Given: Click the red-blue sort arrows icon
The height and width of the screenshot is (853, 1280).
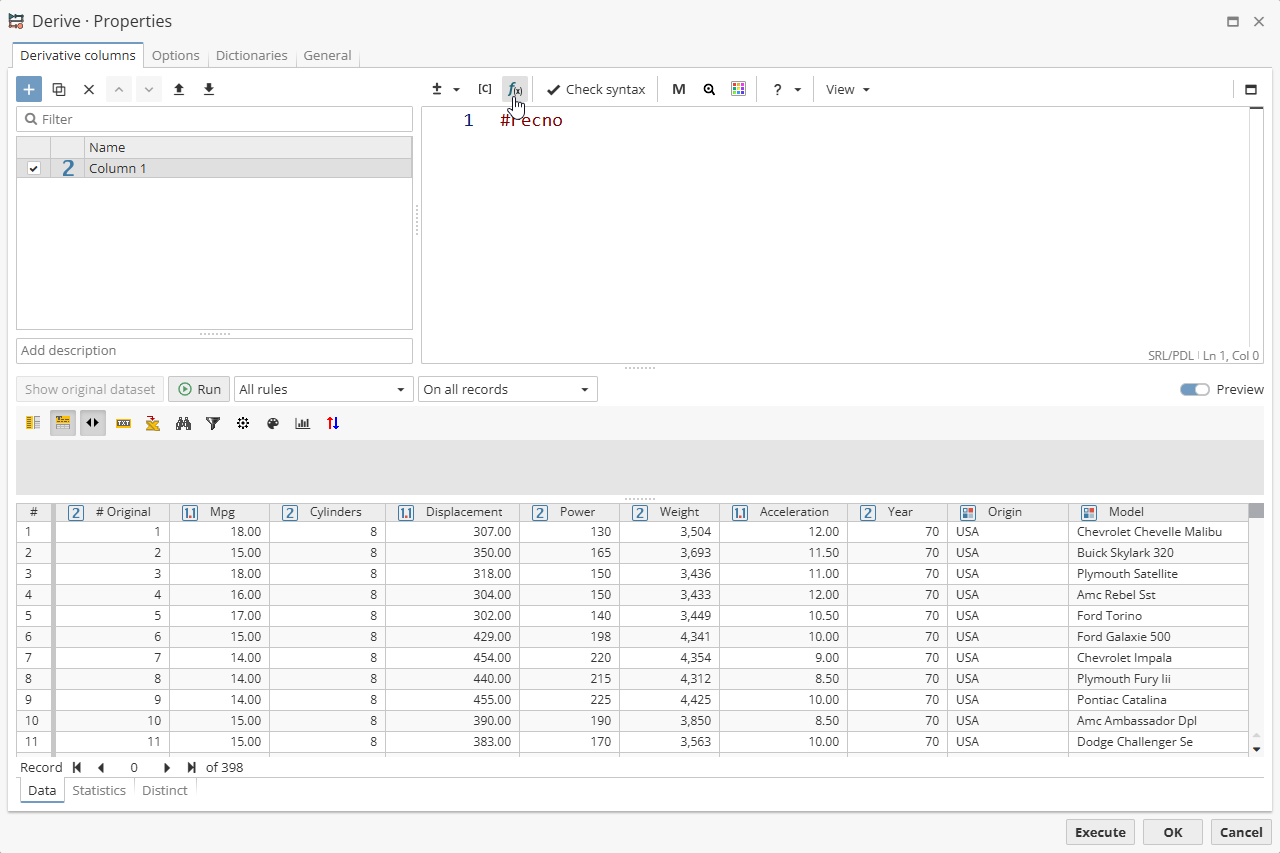Looking at the screenshot, I should coord(333,423).
